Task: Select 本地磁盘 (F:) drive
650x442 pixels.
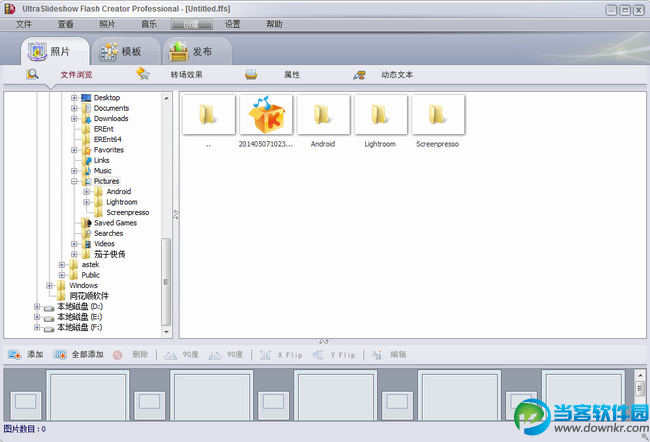Action: (80, 328)
